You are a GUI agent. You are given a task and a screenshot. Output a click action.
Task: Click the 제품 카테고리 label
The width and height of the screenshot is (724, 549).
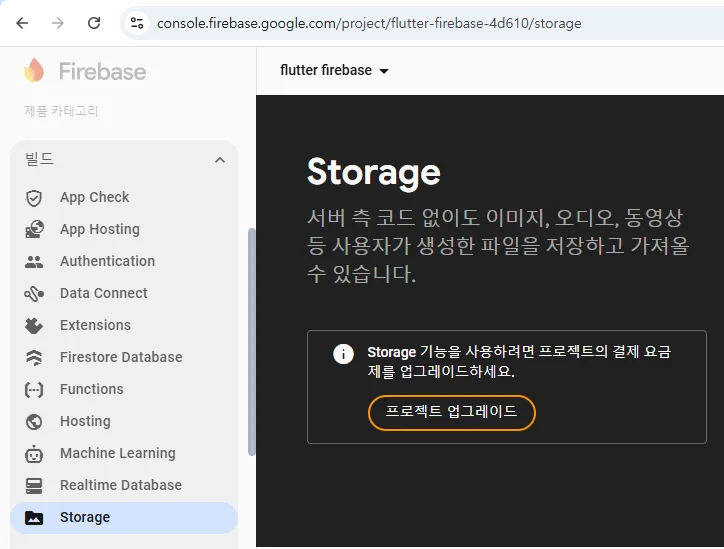(x=61, y=111)
